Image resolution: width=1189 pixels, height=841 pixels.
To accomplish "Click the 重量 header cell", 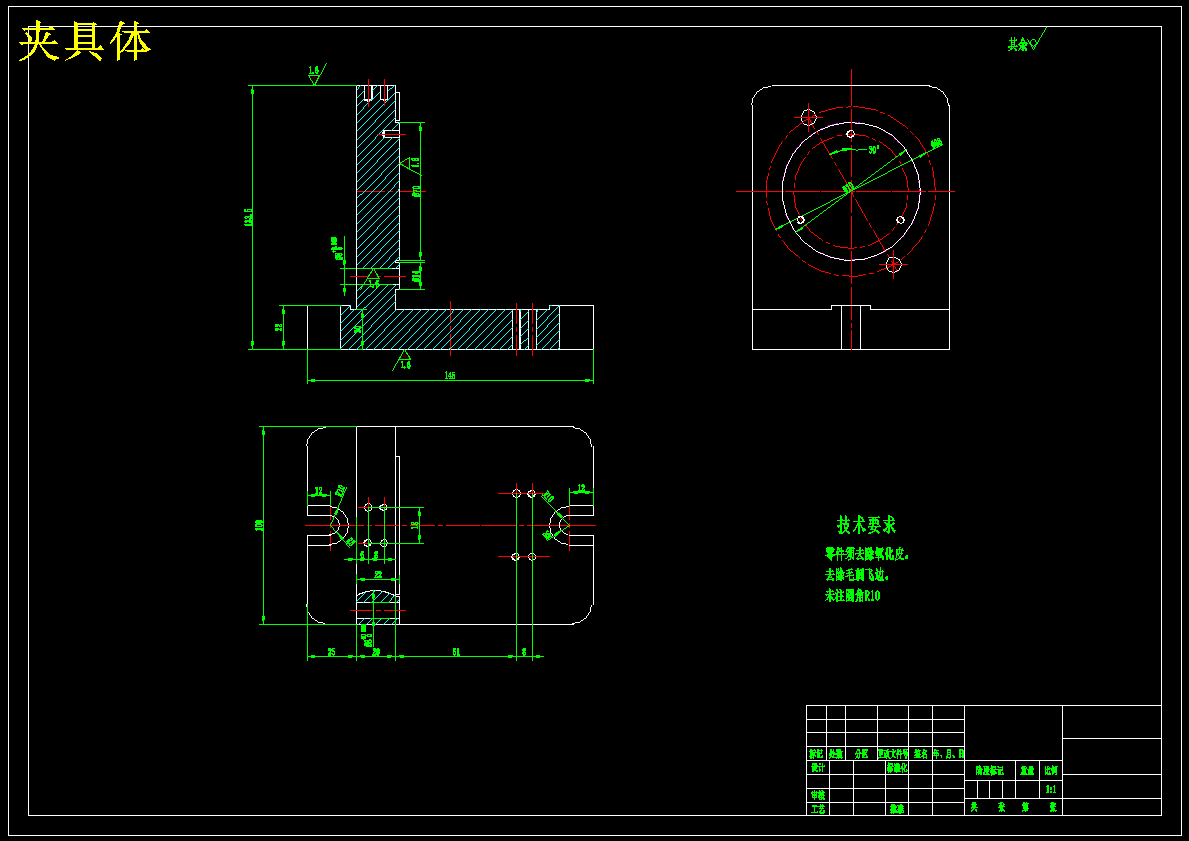I will pyautogui.click(x=1027, y=770).
